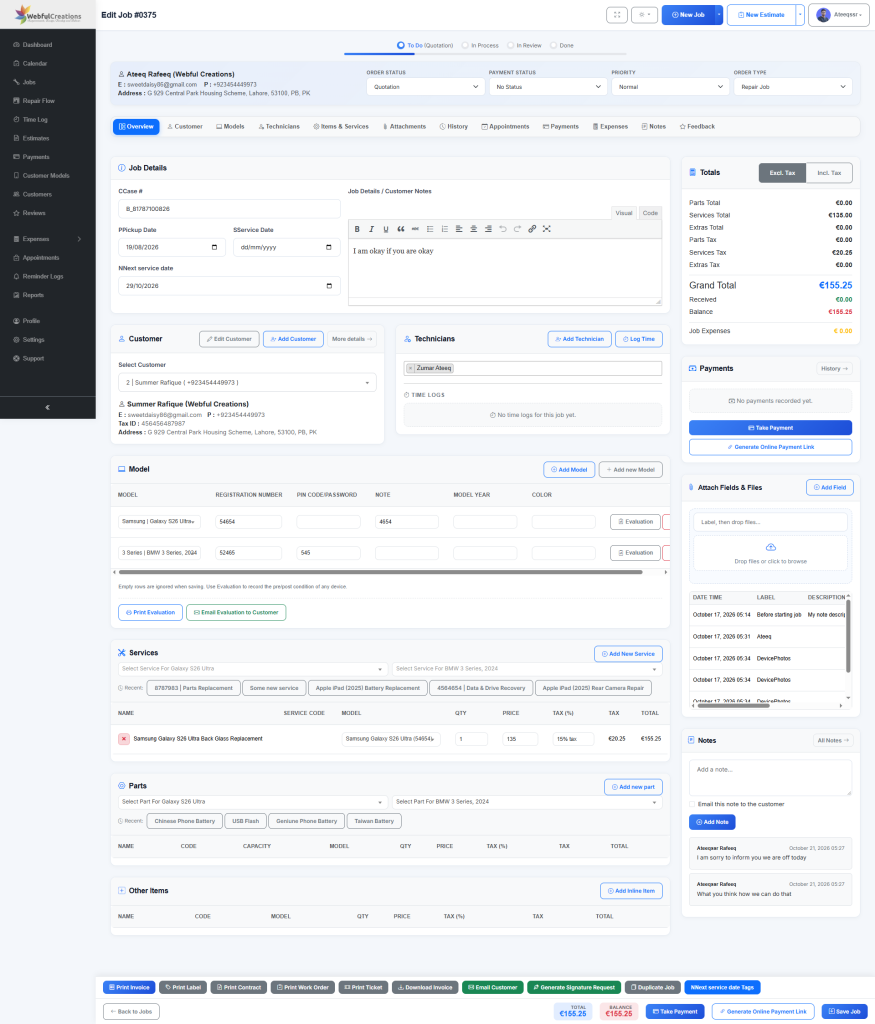Click the insert link icon in editor
The width and height of the screenshot is (875, 1024).
pos(532,229)
